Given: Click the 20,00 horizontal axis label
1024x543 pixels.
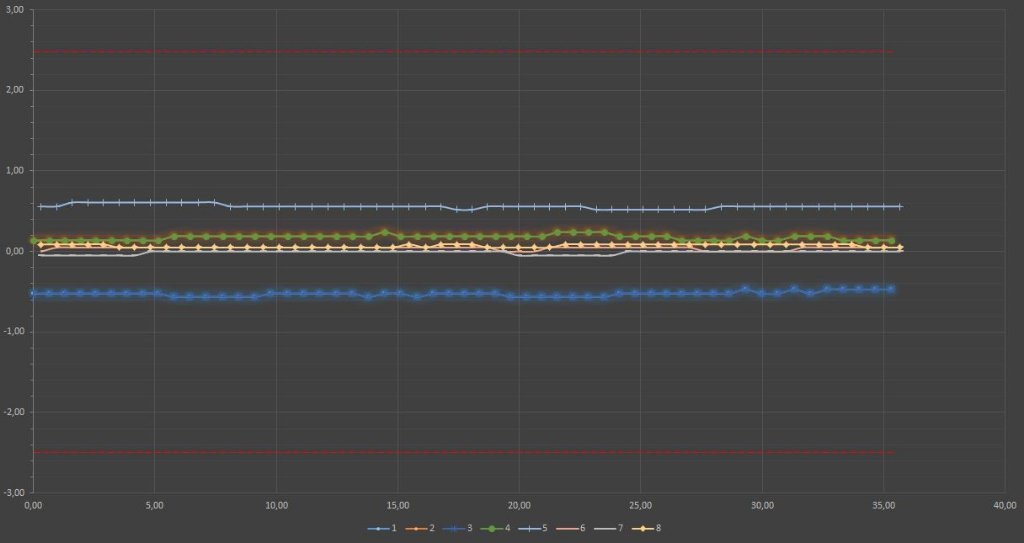Looking at the screenshot, I should 520,504.
